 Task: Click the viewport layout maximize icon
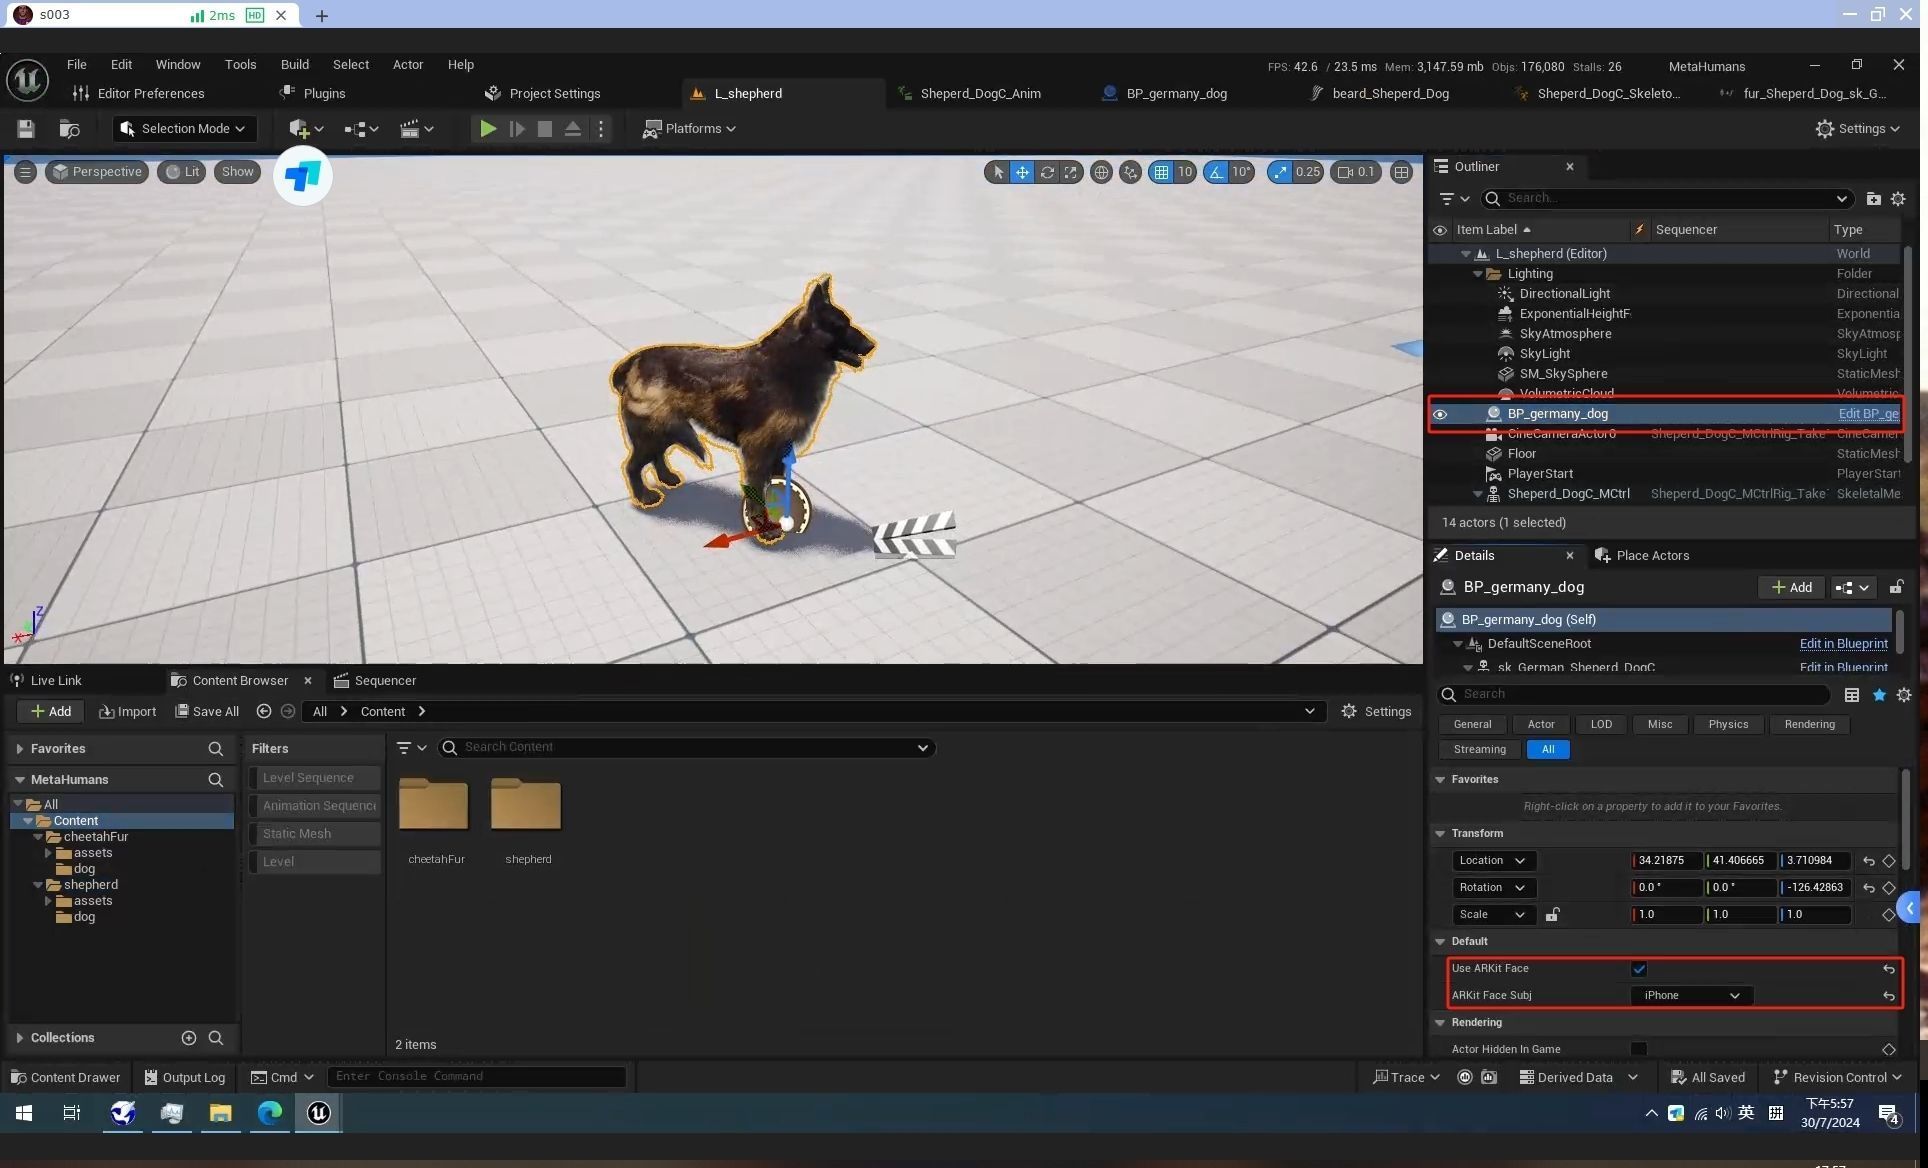pyautogui.click(x=1402, y=172)
